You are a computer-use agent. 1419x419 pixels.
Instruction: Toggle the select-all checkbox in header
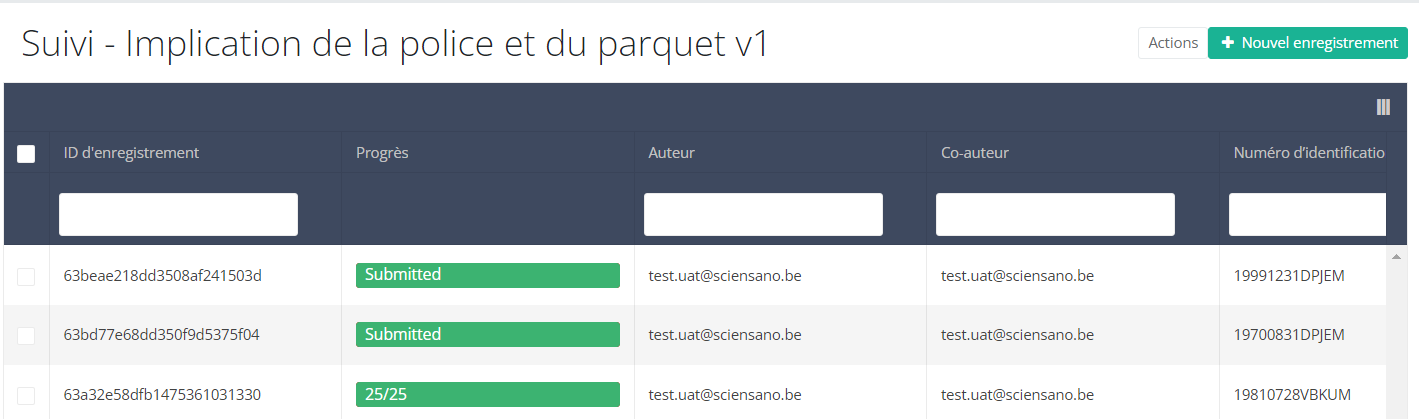[x=26, y=153]
